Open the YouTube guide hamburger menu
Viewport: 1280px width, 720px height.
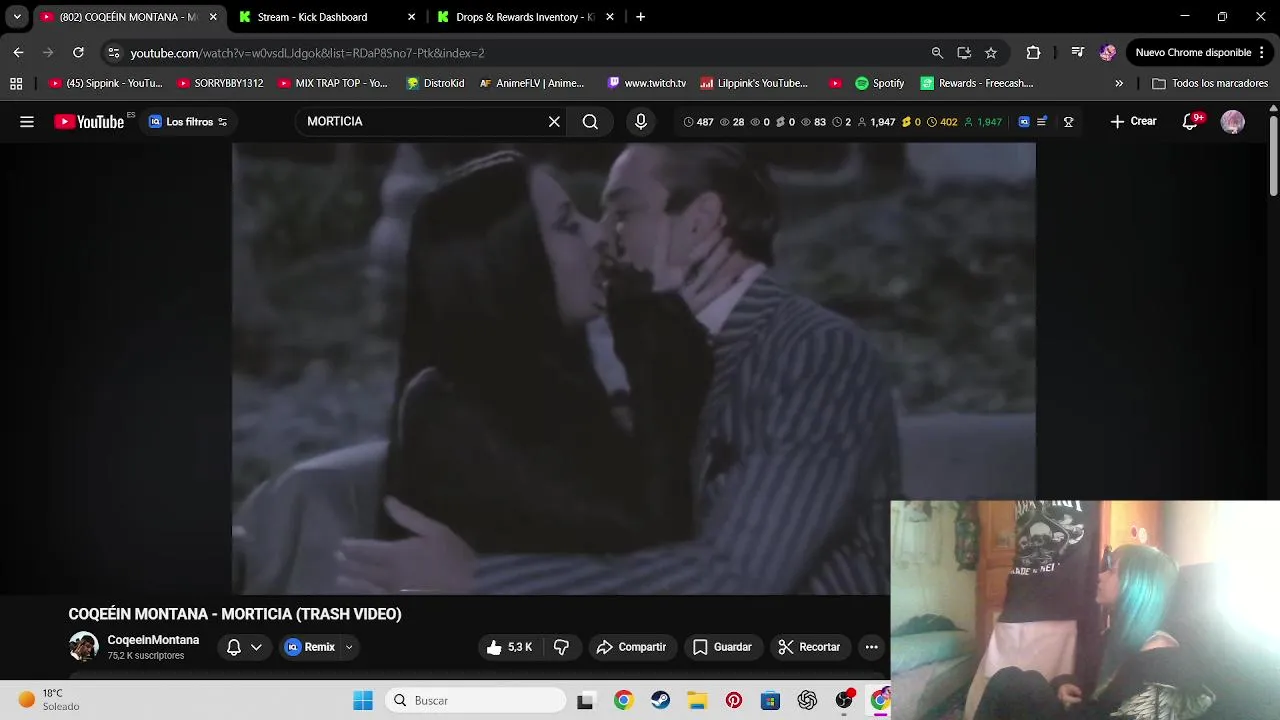[x=27, y=122]
